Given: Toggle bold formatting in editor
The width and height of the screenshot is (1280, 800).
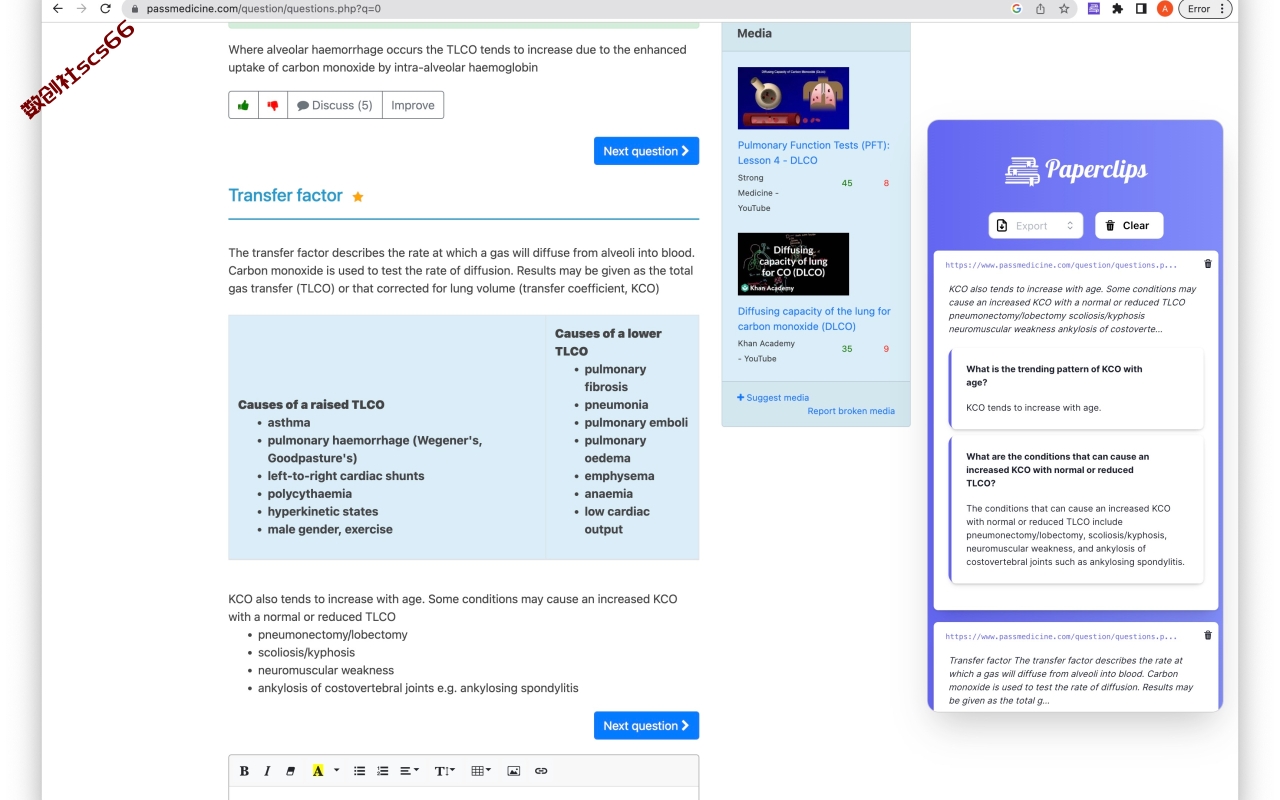Looking at the screenshot, I should click(x=244, y=771).
